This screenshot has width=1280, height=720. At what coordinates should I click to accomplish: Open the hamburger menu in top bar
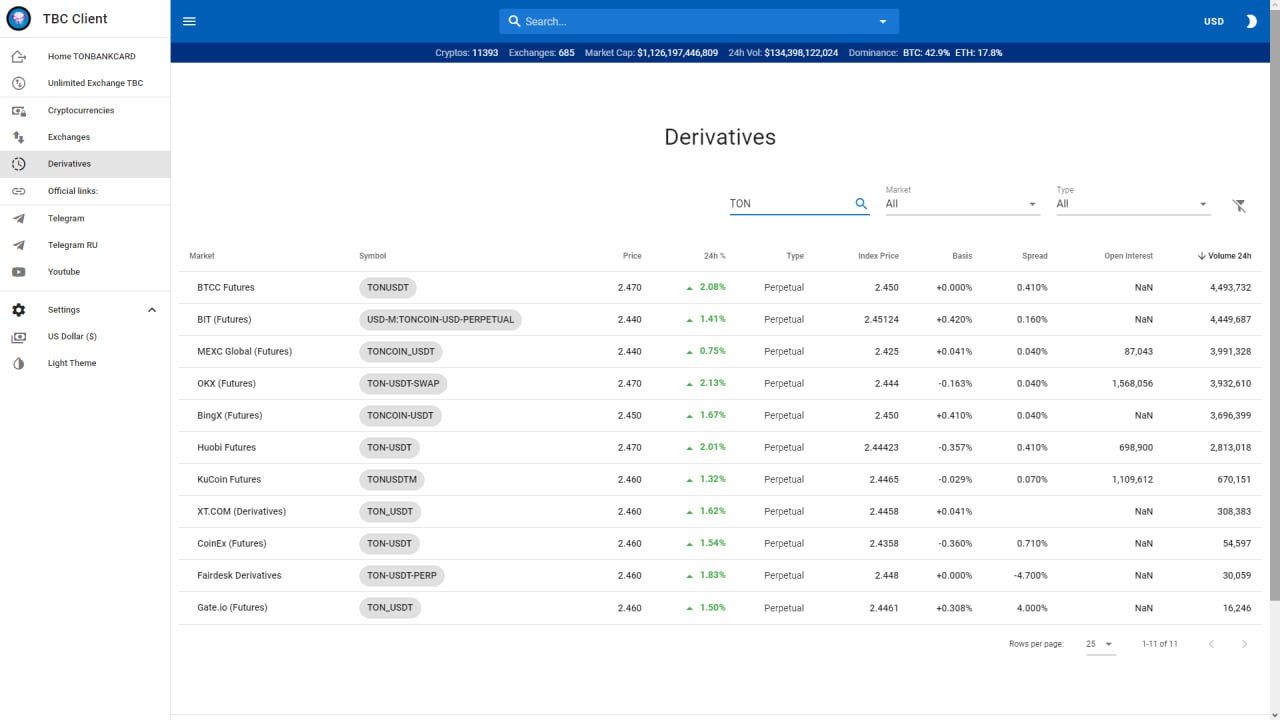point(189,21)
